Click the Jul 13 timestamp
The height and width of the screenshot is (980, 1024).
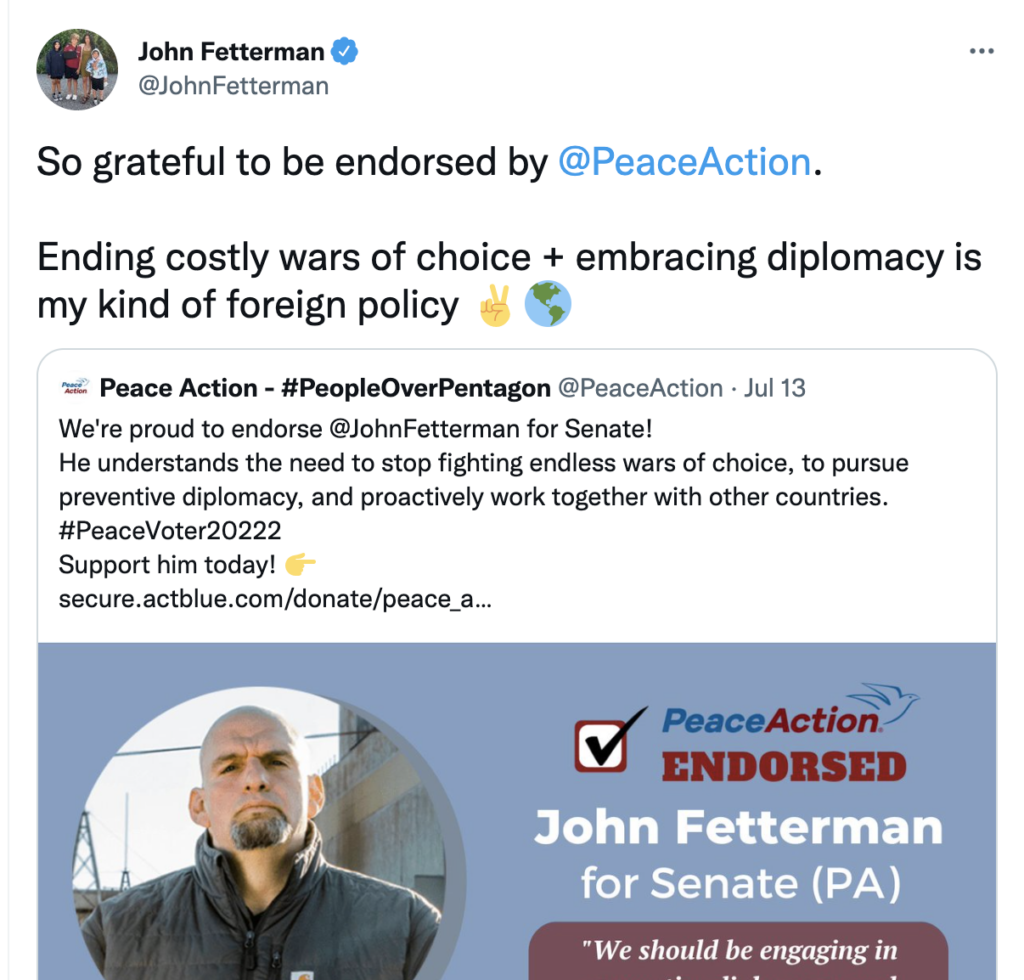pyautogui.click(x=775, y=388)
